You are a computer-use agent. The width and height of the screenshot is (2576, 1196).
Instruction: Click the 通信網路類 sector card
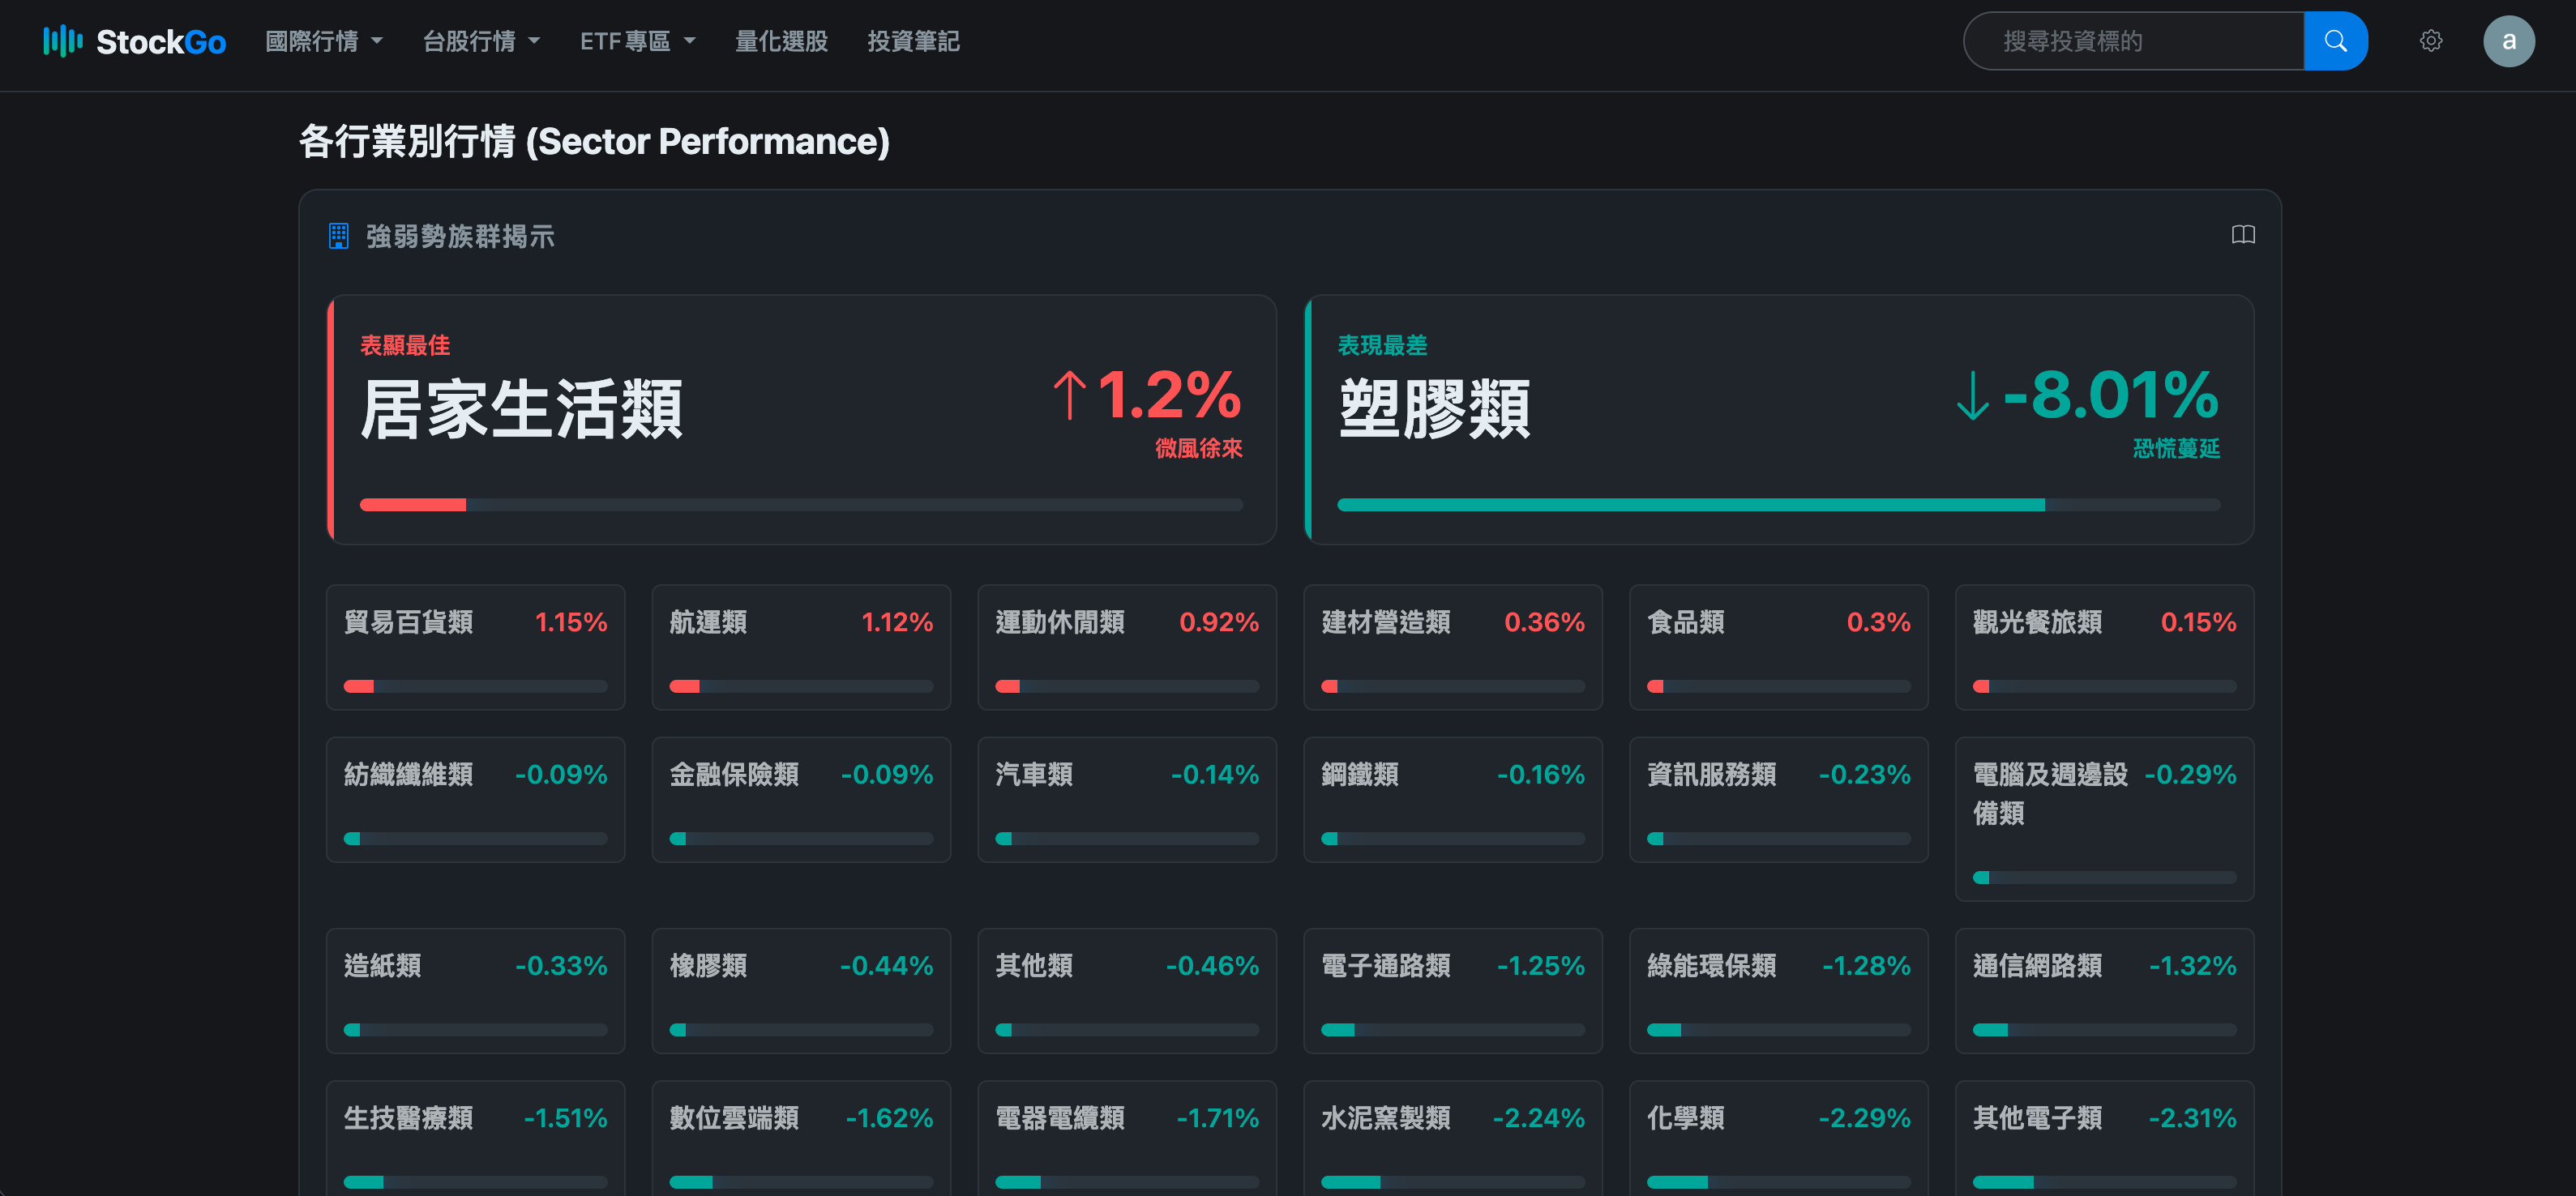coord(2105,990)
